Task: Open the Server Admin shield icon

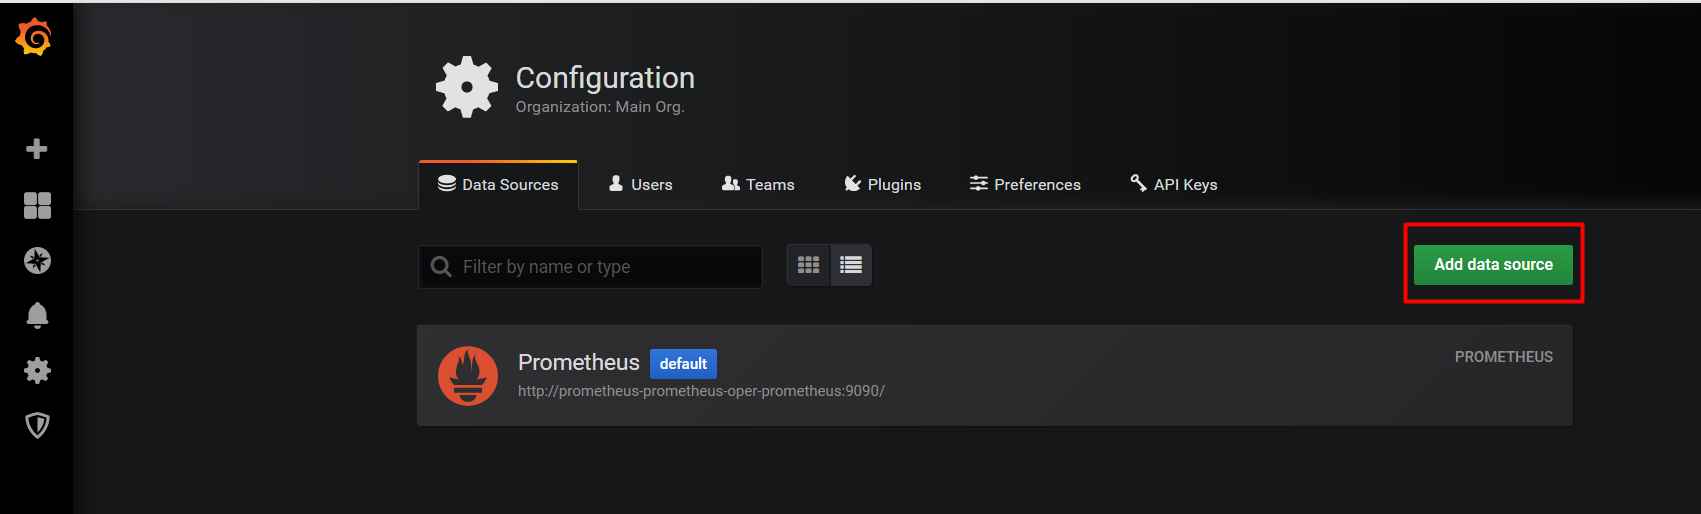Action: click(37, 426)
